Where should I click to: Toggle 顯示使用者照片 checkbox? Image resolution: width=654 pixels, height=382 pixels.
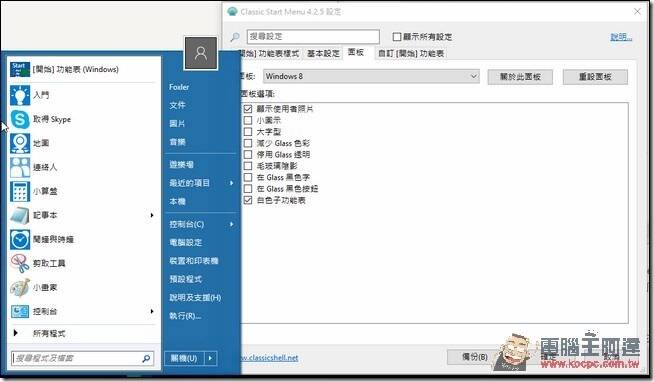point(248,109)
